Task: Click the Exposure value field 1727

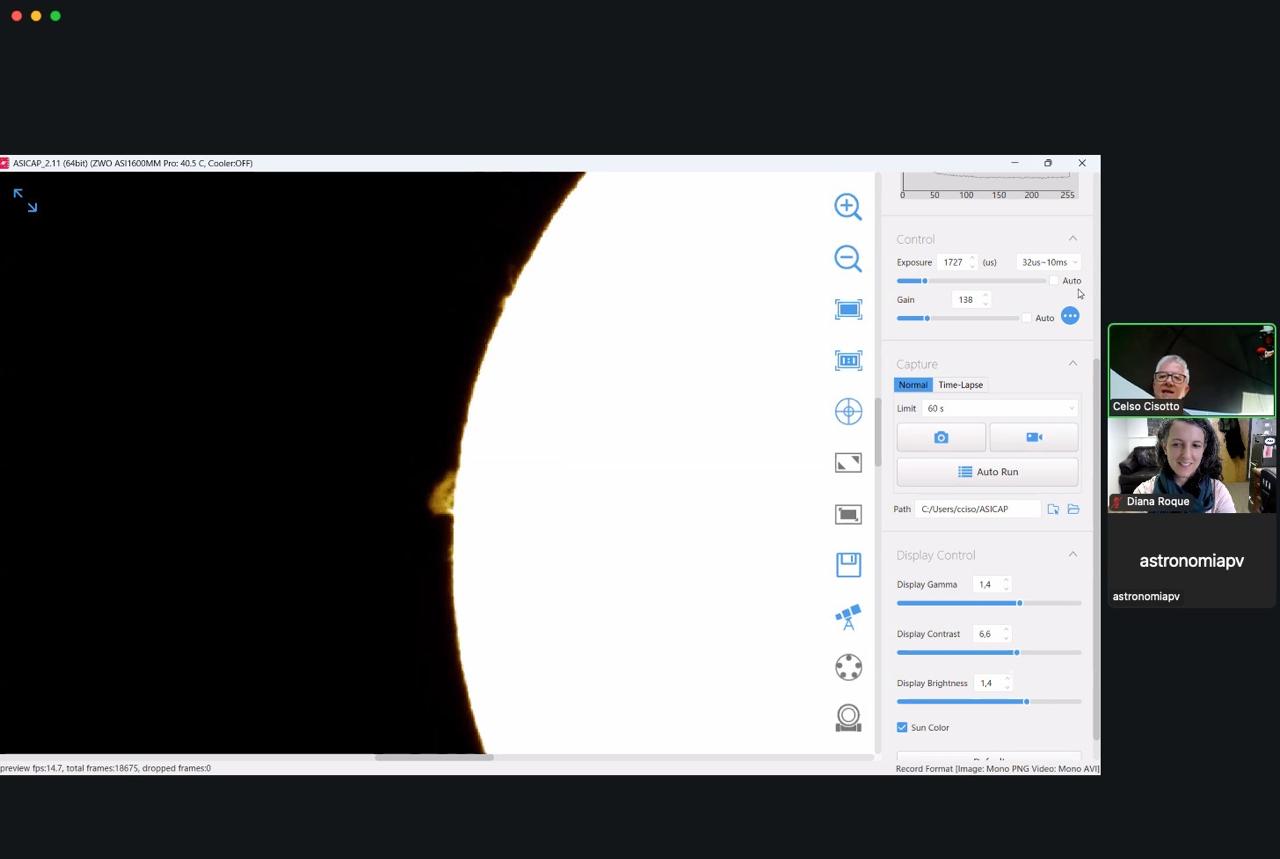Action: 953,262
